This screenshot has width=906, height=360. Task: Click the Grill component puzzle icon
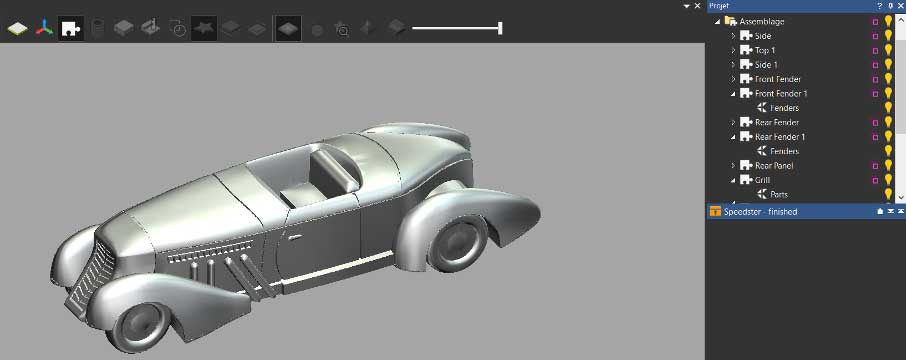(x=745, y=180)
